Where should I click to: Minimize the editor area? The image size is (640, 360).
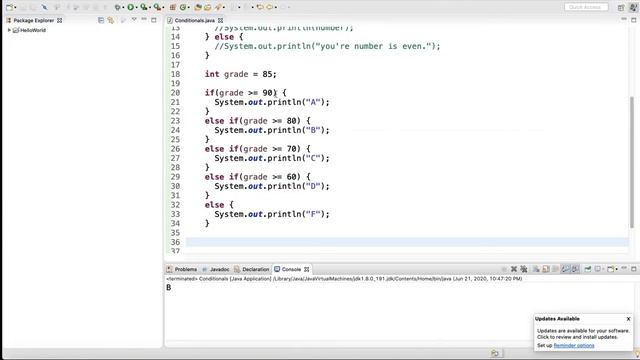[x=624, y=20]
